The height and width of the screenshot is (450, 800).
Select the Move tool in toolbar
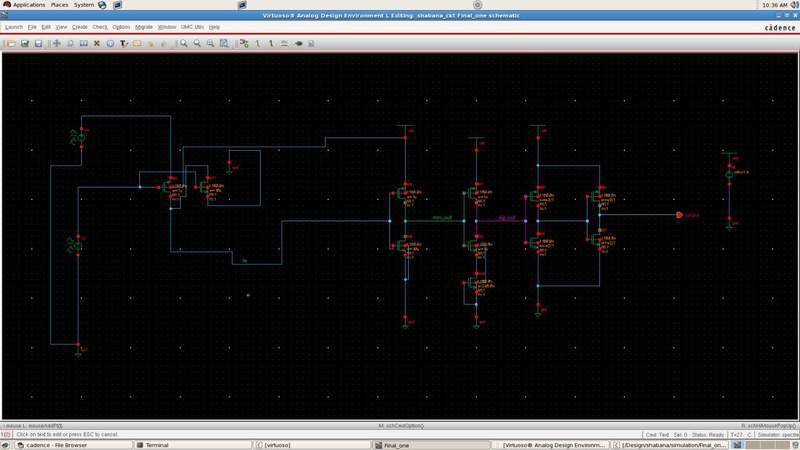pos(57,44)
